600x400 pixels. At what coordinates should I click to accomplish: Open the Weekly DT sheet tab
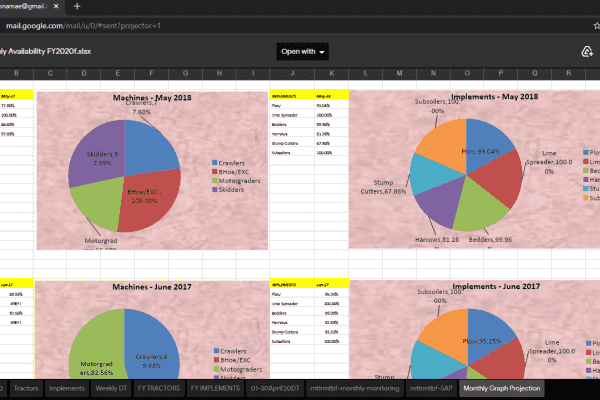point(111,388)
